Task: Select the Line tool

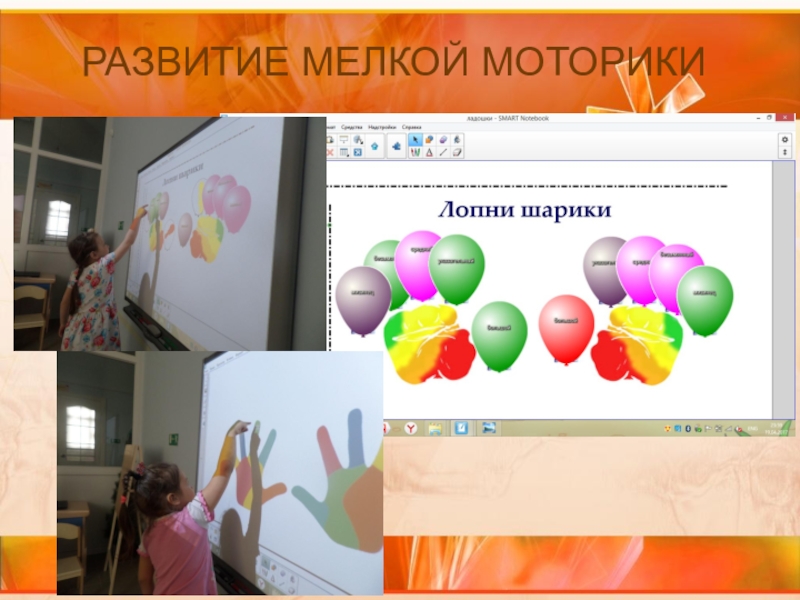Action: [443, 152]
